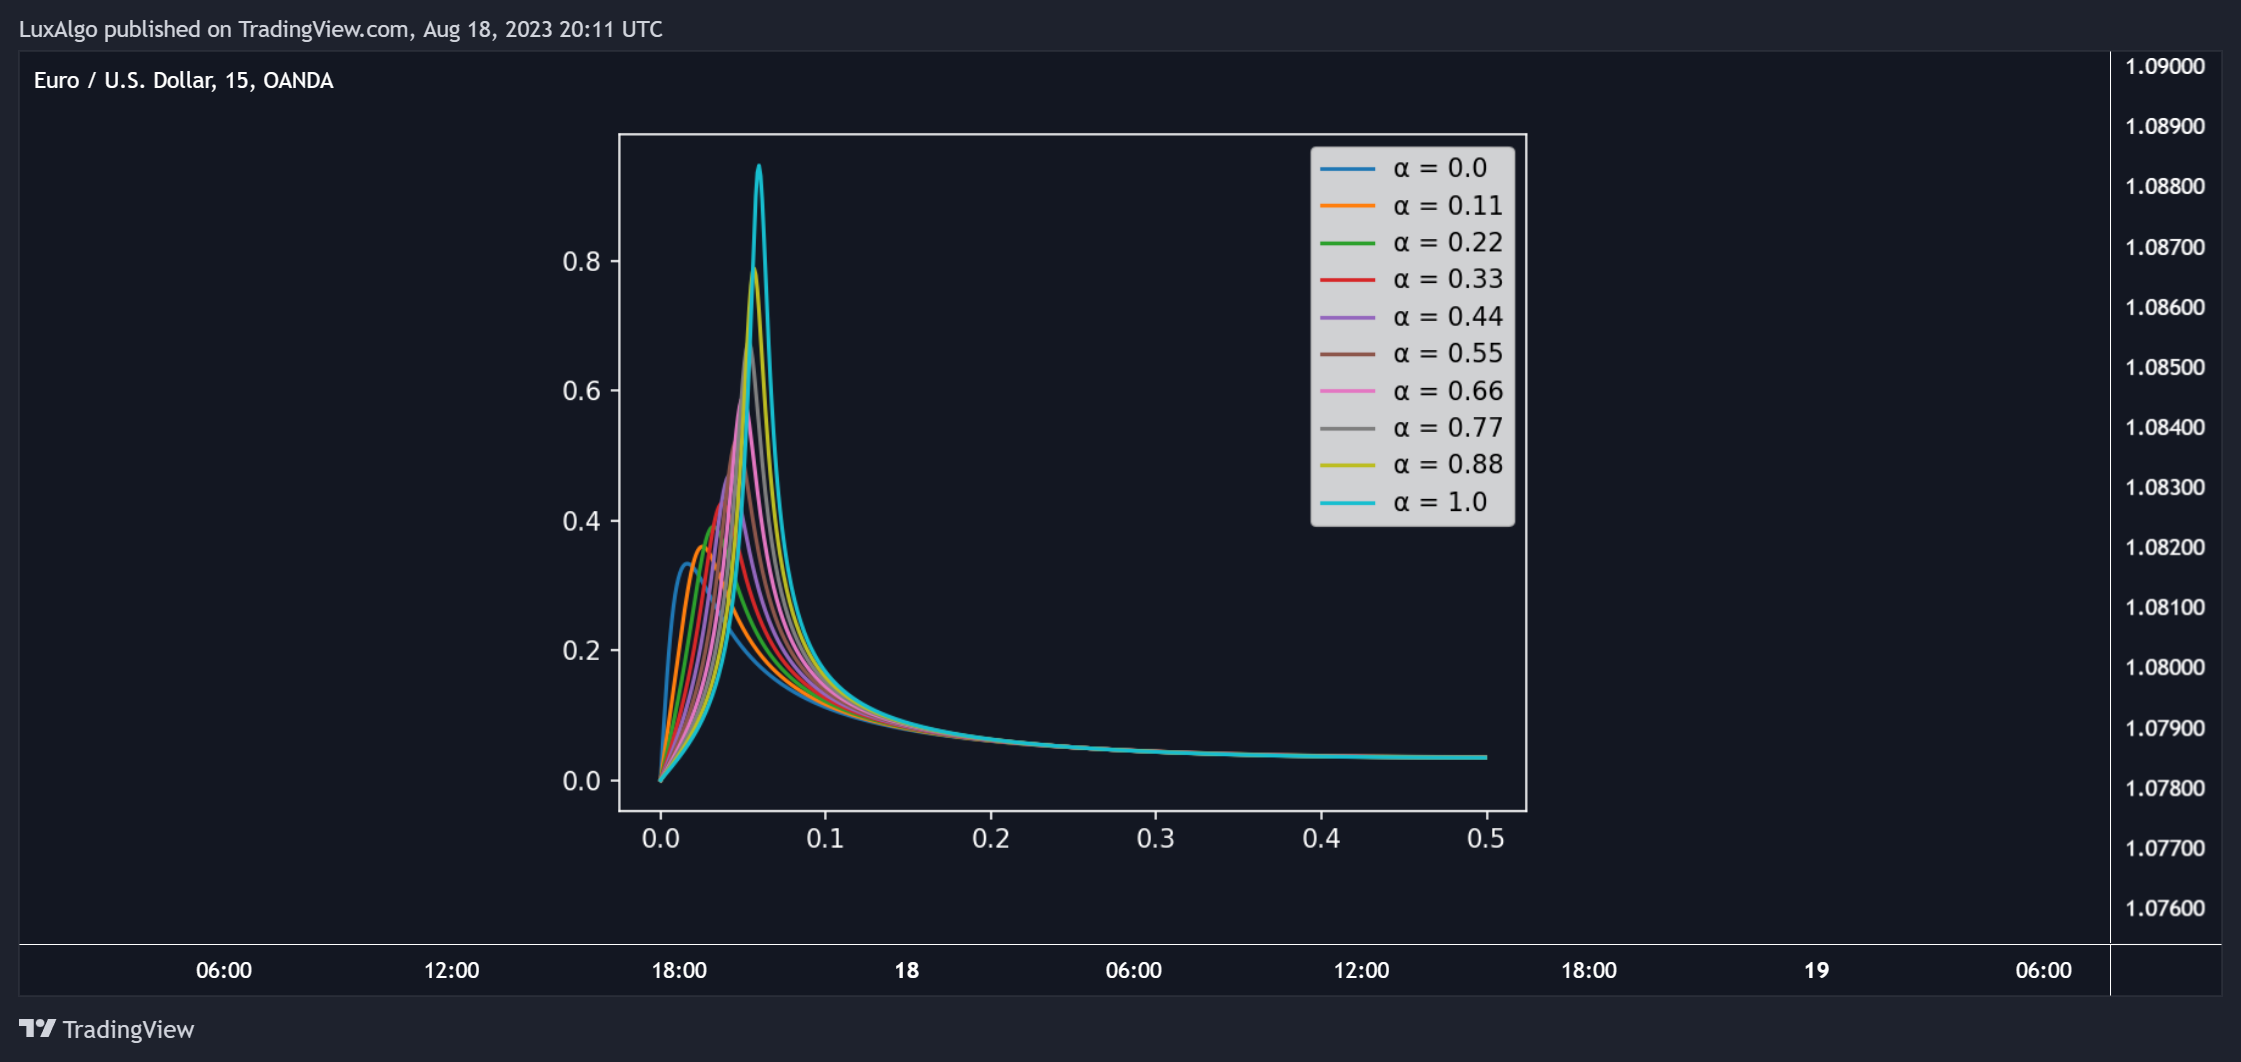Click the 12:00 label after date 18
The height and width of the screenshot is (1062, 2241).
1361,970
